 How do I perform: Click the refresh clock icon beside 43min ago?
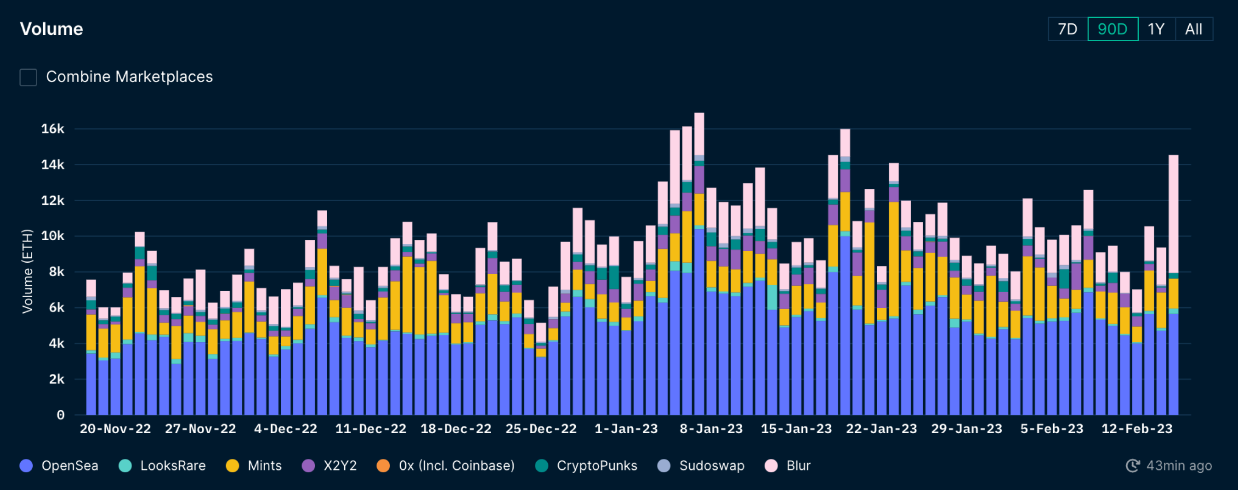pyautogui.click(x=1133, y=466)
